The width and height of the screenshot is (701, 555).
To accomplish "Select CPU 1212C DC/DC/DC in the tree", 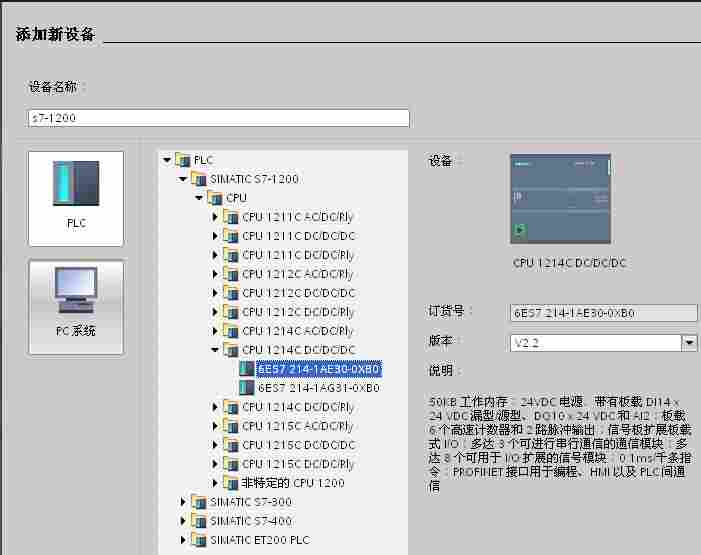I will click(298, 293).
